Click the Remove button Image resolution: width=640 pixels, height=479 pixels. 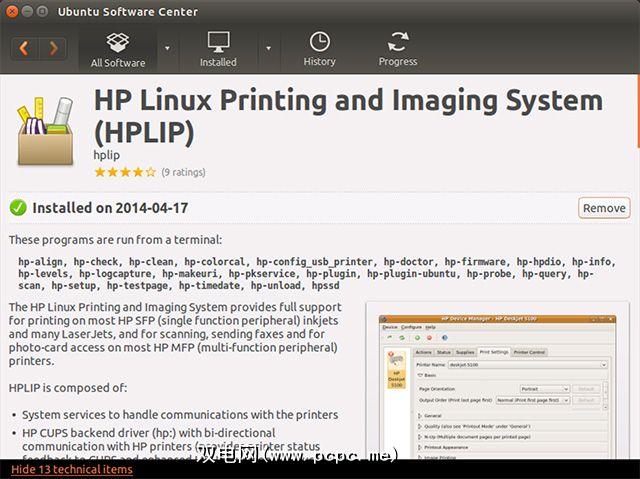[604, 208]
